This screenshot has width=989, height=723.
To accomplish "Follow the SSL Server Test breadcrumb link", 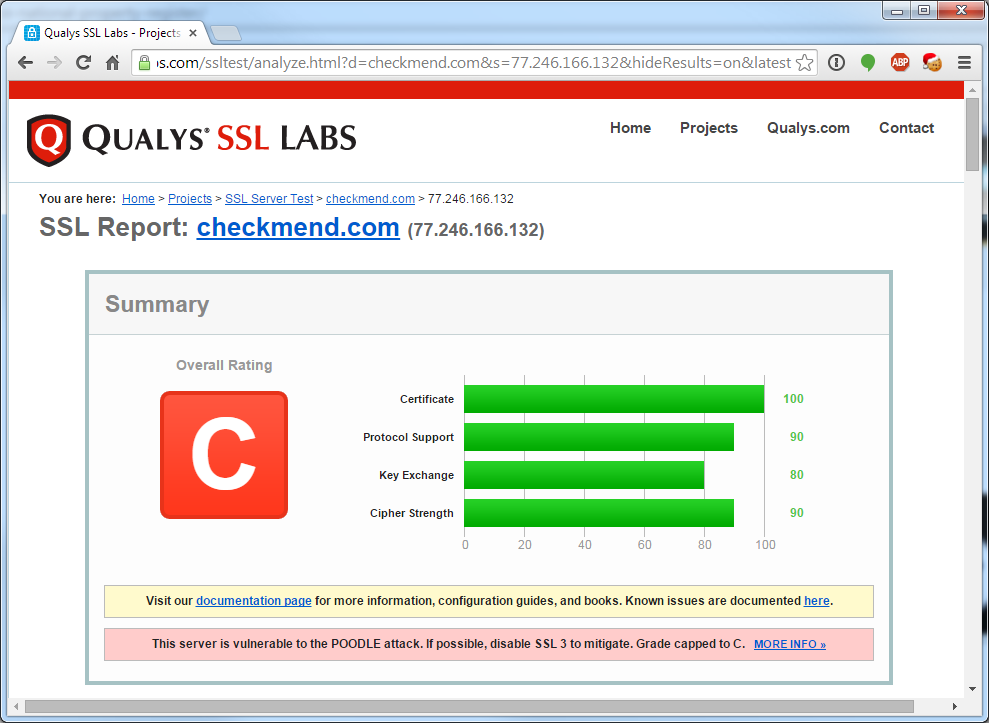I will [x=269, y=199].
